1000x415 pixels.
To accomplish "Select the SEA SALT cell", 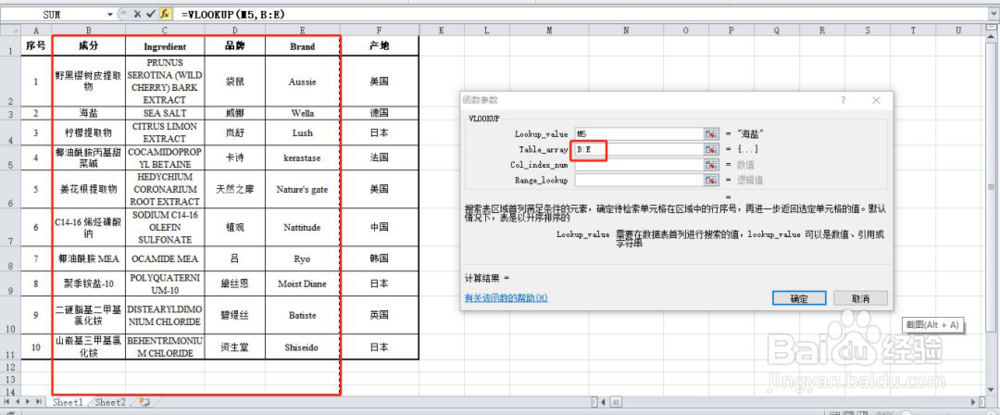I will tap(165, 113).
